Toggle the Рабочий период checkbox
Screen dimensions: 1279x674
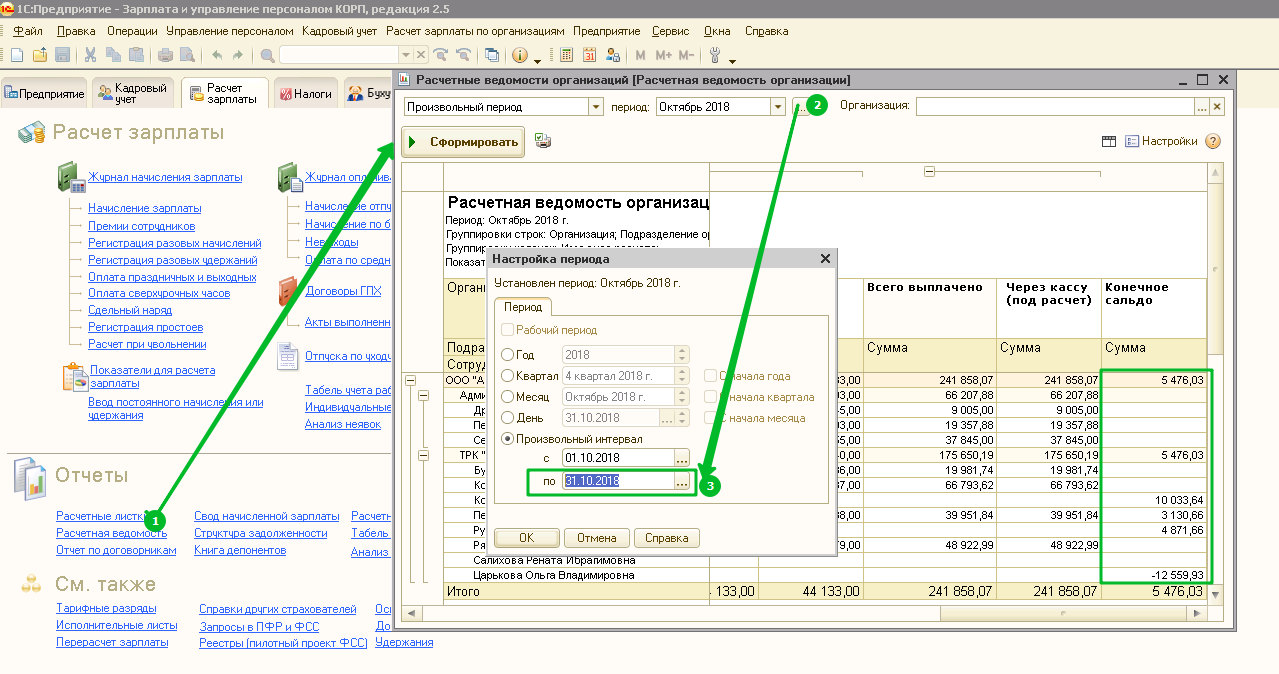coord(507,330)
